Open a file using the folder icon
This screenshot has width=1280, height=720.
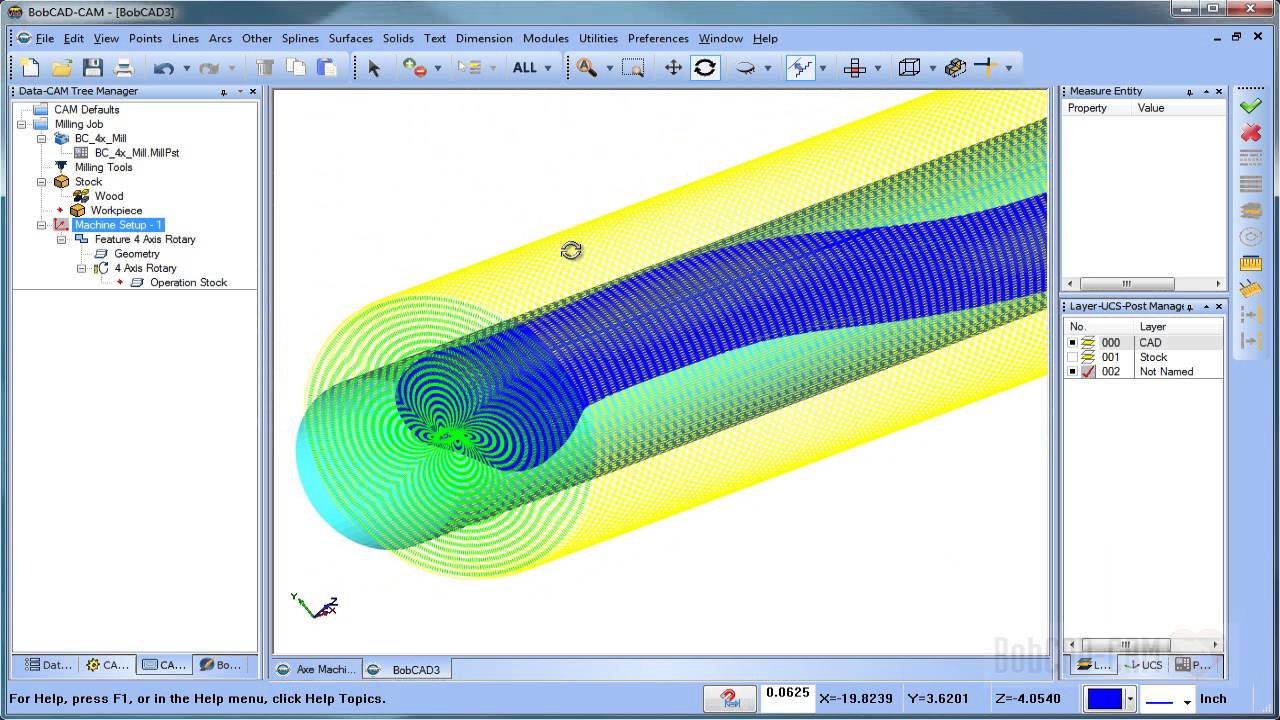62,68
